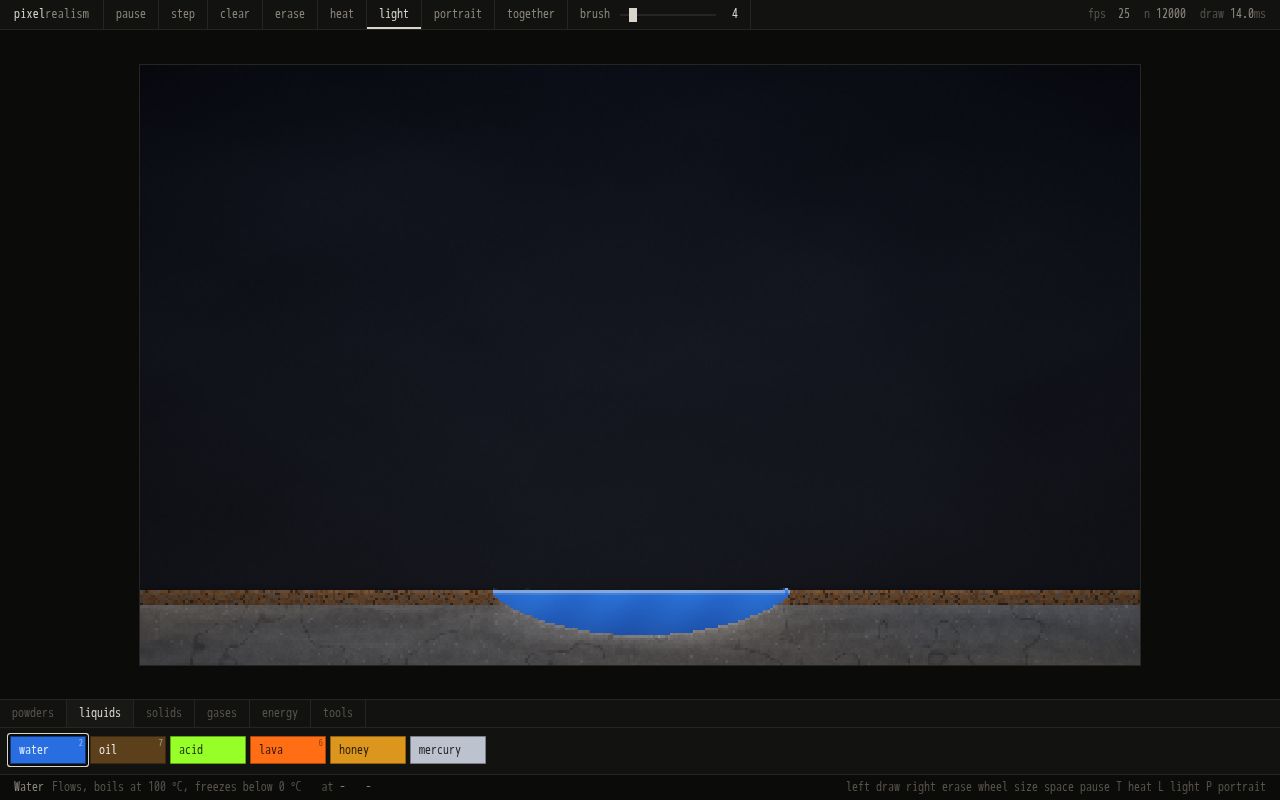Switch to the tools tab
The height and width of the screenshot is (800, 1280).
coord(338,713)
